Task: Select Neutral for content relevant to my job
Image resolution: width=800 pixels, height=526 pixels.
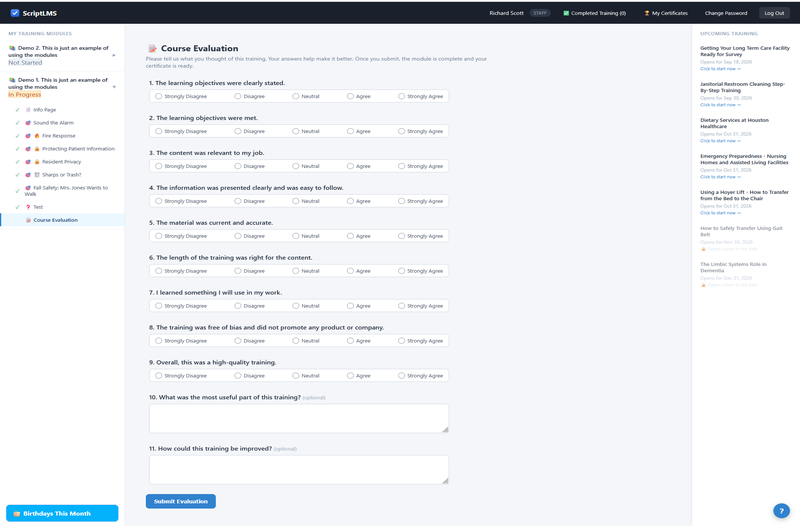Action: (x=295, y=166)
